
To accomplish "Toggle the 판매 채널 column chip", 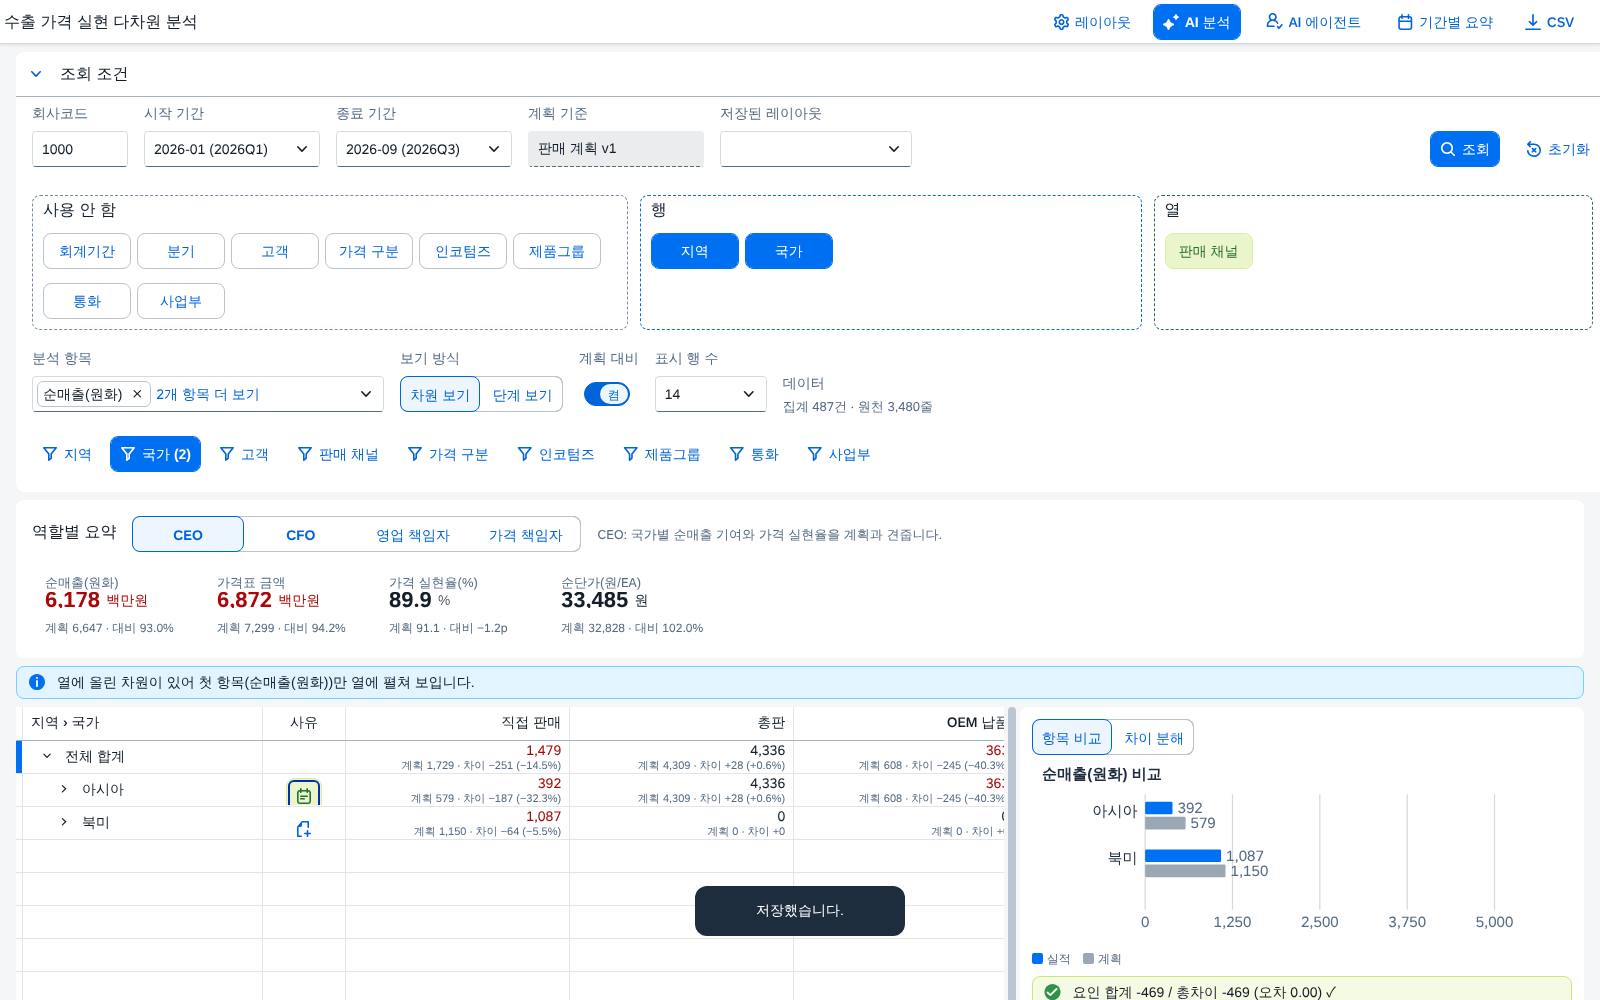I will click(x=1209, y=251).
